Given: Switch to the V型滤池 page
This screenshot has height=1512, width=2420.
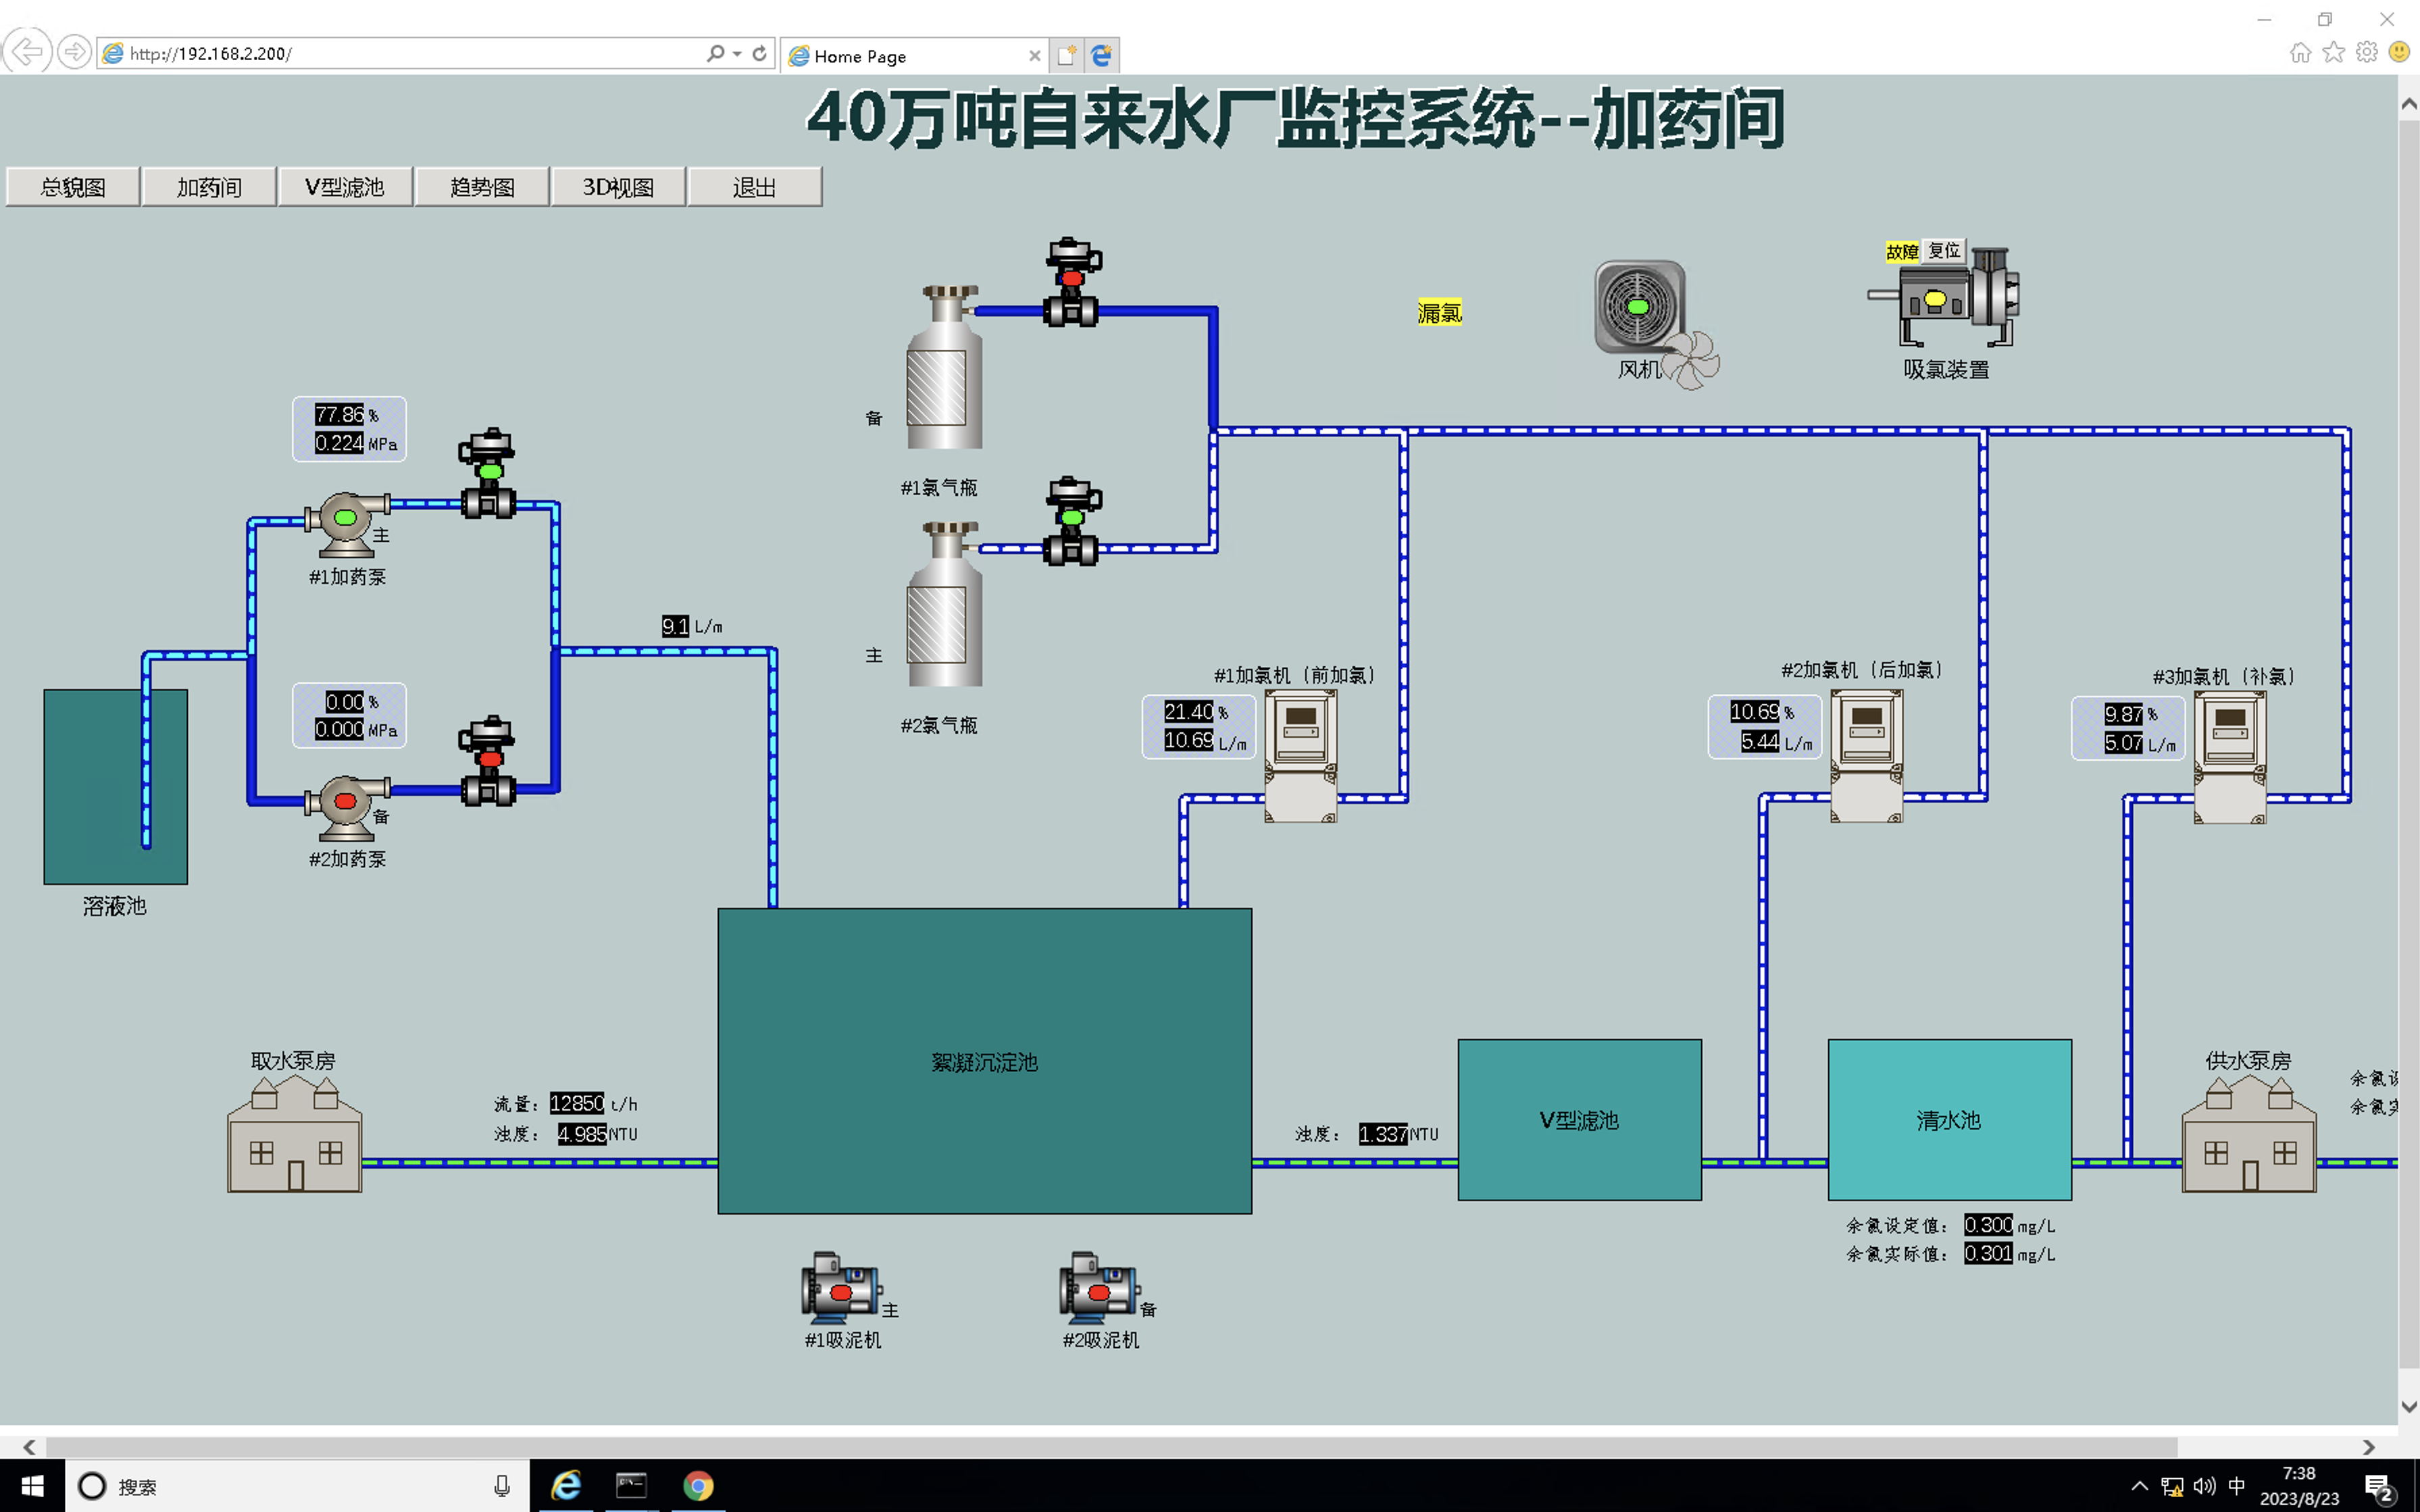Looking at the screenshot, I should click(345, 187).
